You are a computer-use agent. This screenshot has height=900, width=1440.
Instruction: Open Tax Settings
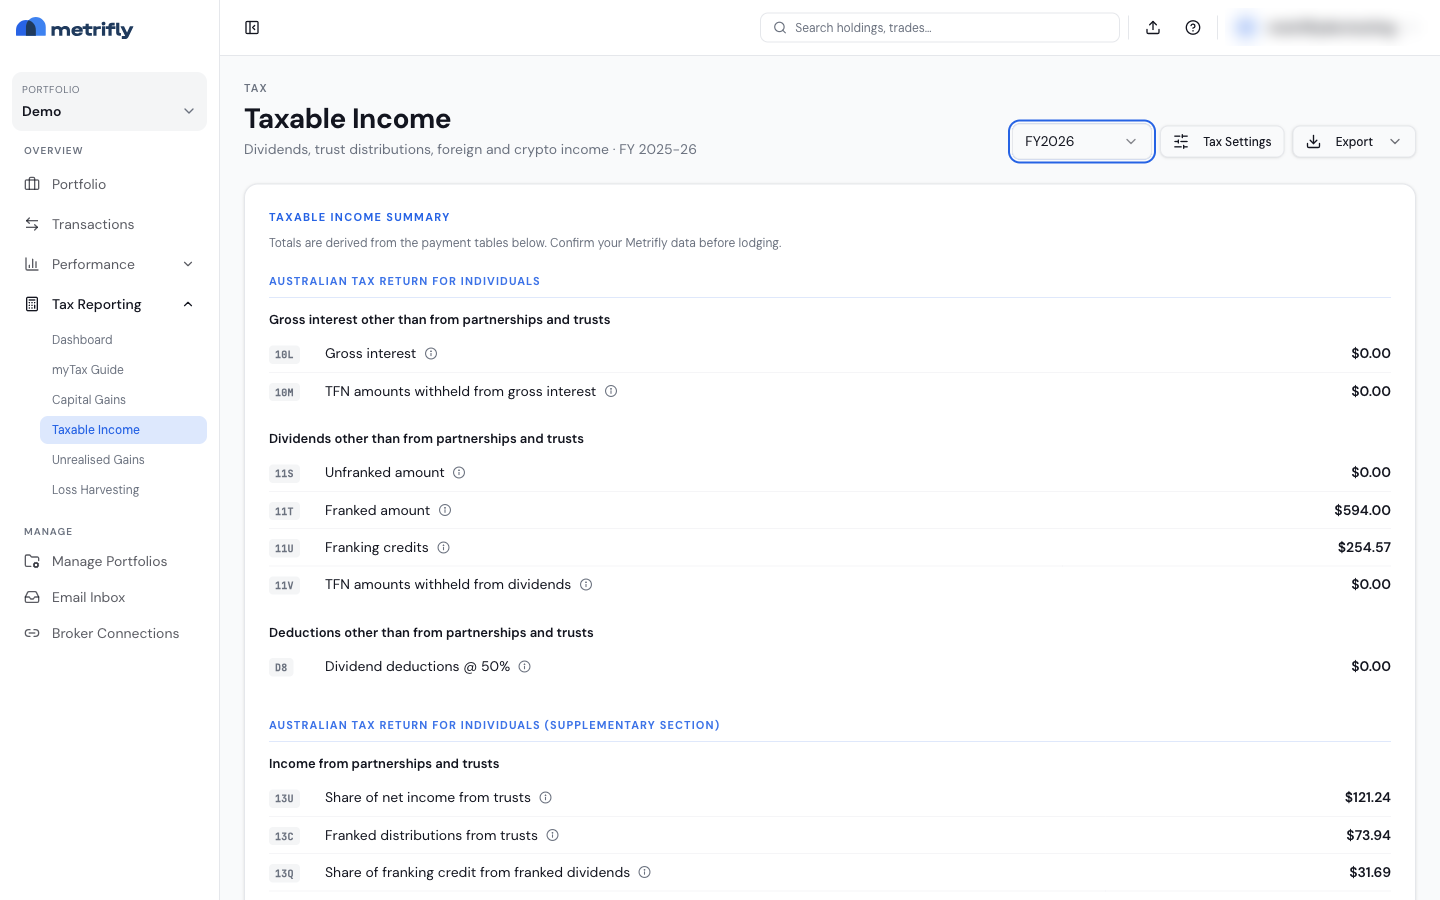click(x=1222, y=142)
